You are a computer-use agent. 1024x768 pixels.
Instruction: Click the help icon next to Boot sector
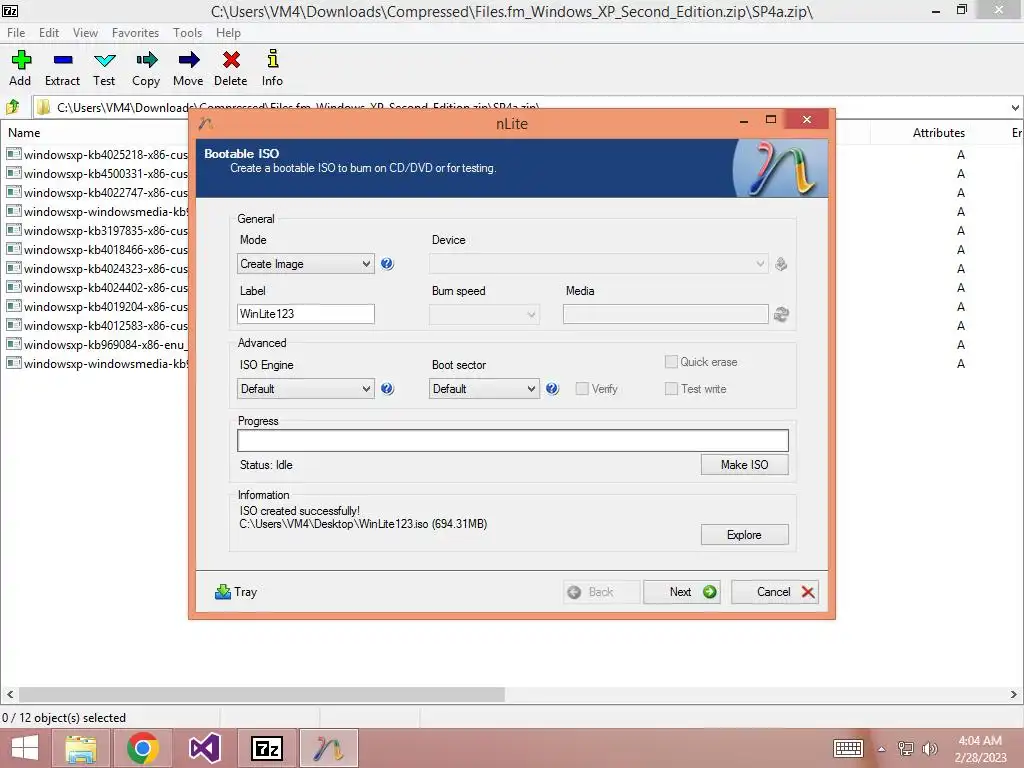552,389
